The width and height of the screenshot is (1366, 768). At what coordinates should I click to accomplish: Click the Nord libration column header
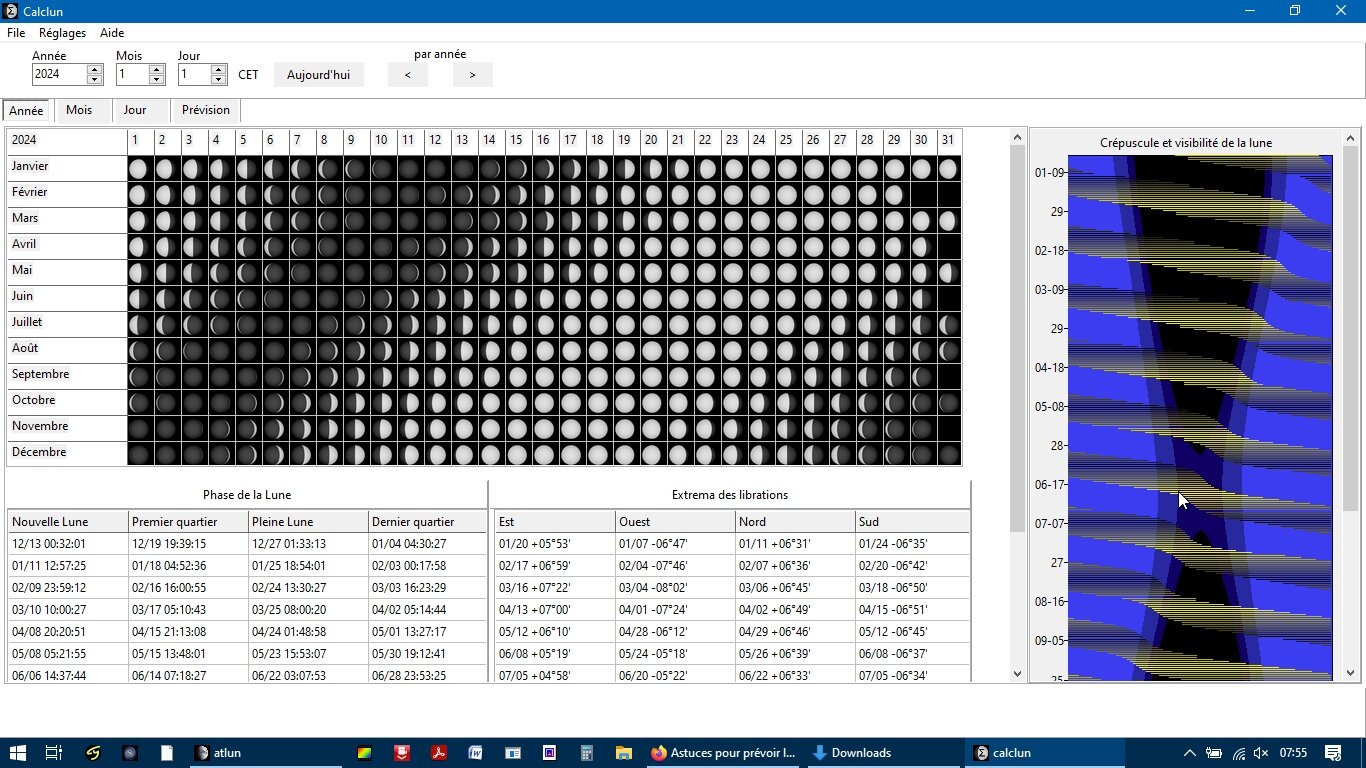point(795,521)
